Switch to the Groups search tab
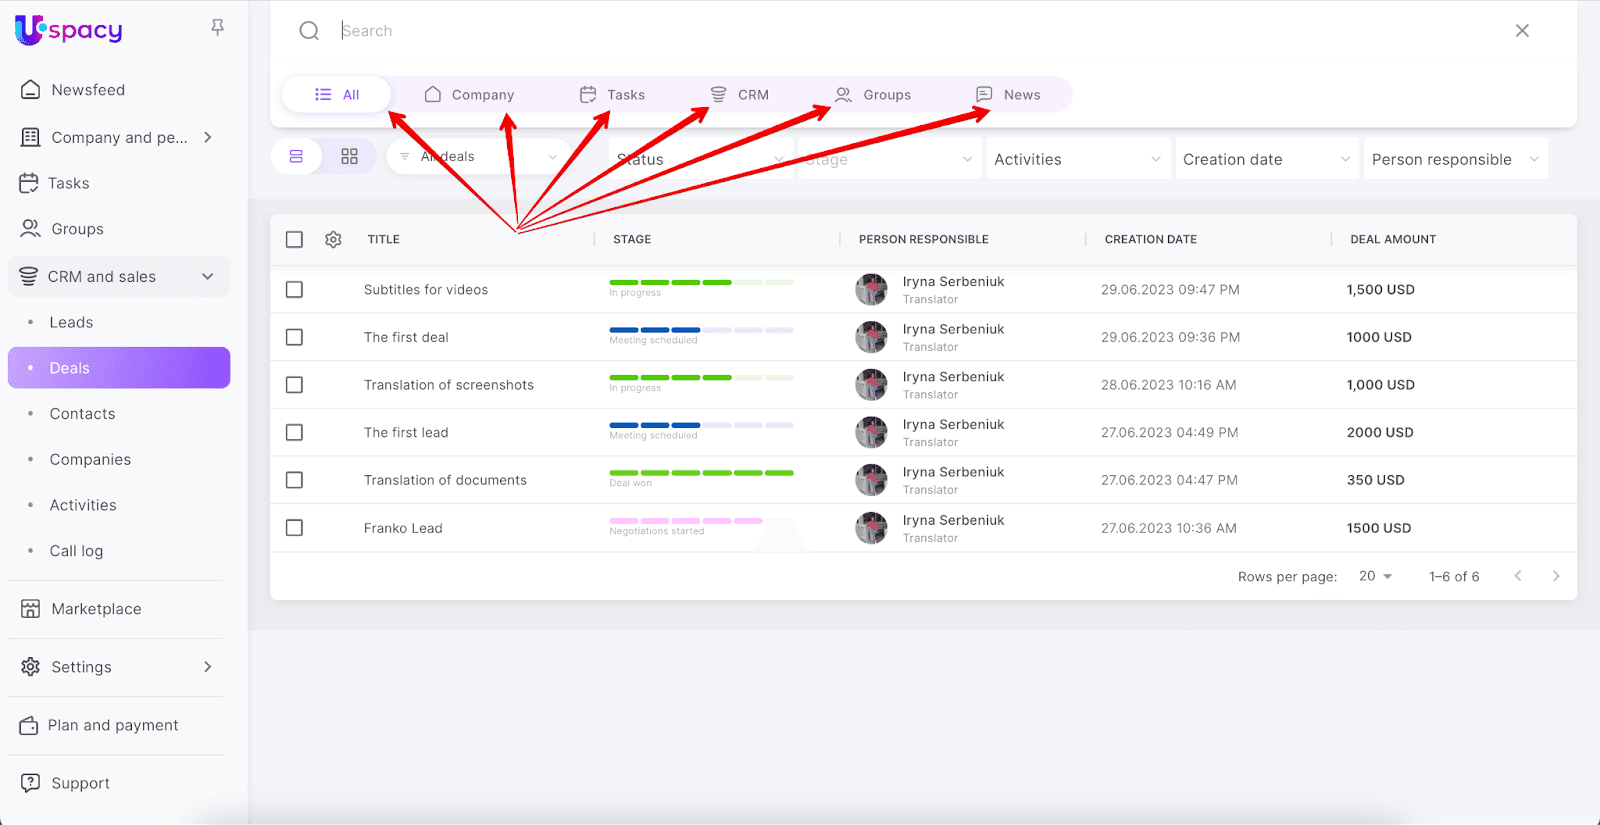The width and height of the screenshot is (1600, 825). click(874, 95)
